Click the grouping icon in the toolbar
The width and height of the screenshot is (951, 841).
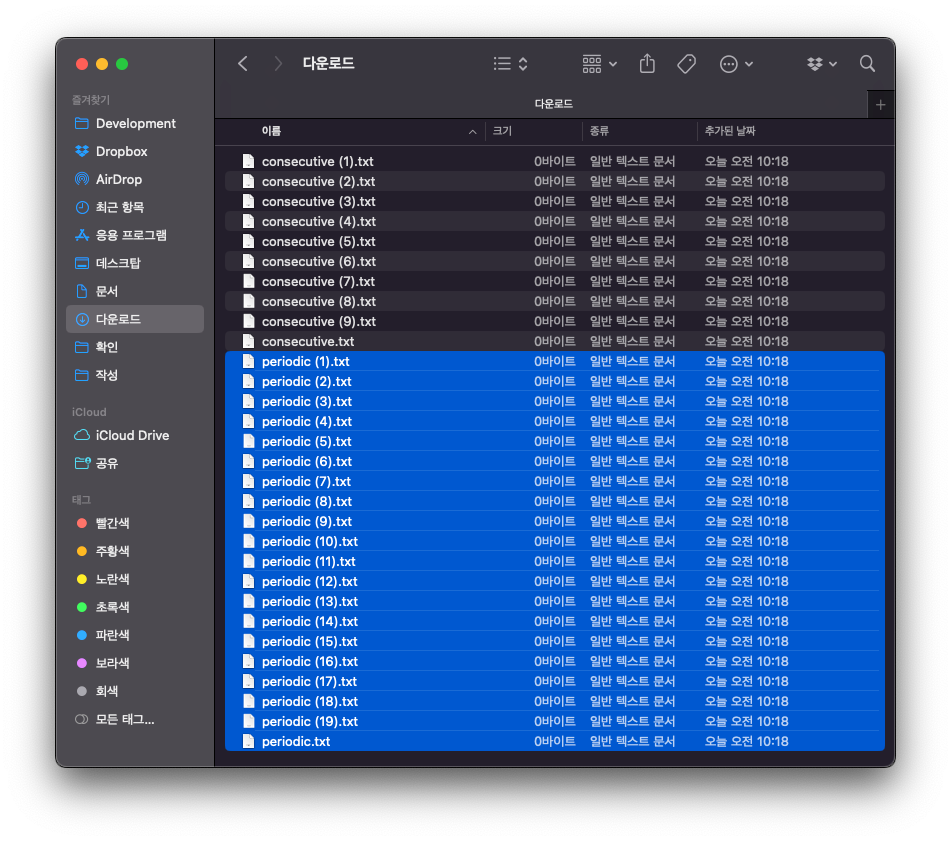[x=588, y=63]
